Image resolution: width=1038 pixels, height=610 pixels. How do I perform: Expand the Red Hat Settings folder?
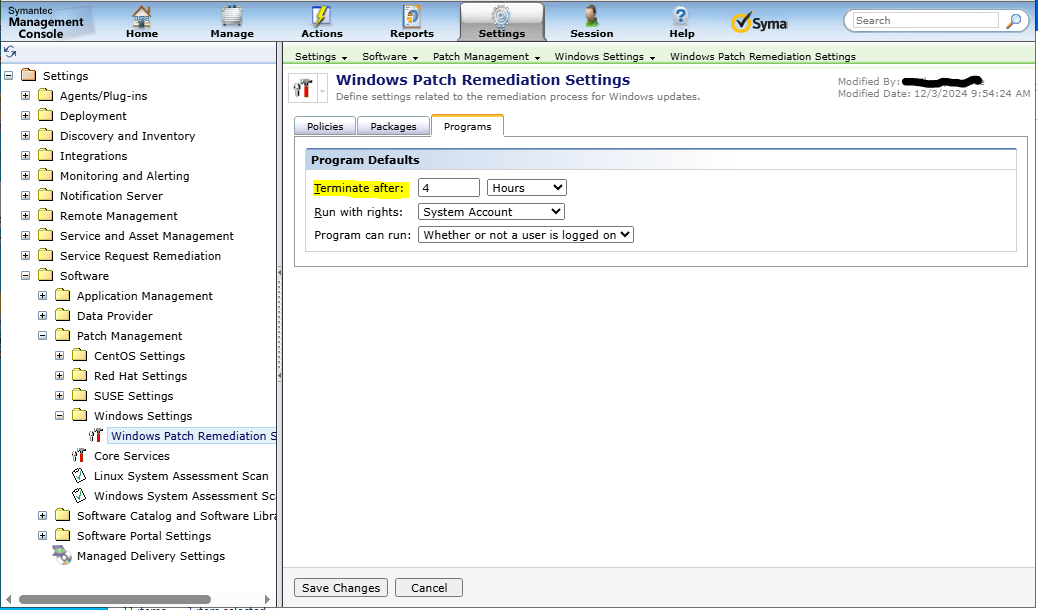tap(60, 376)
